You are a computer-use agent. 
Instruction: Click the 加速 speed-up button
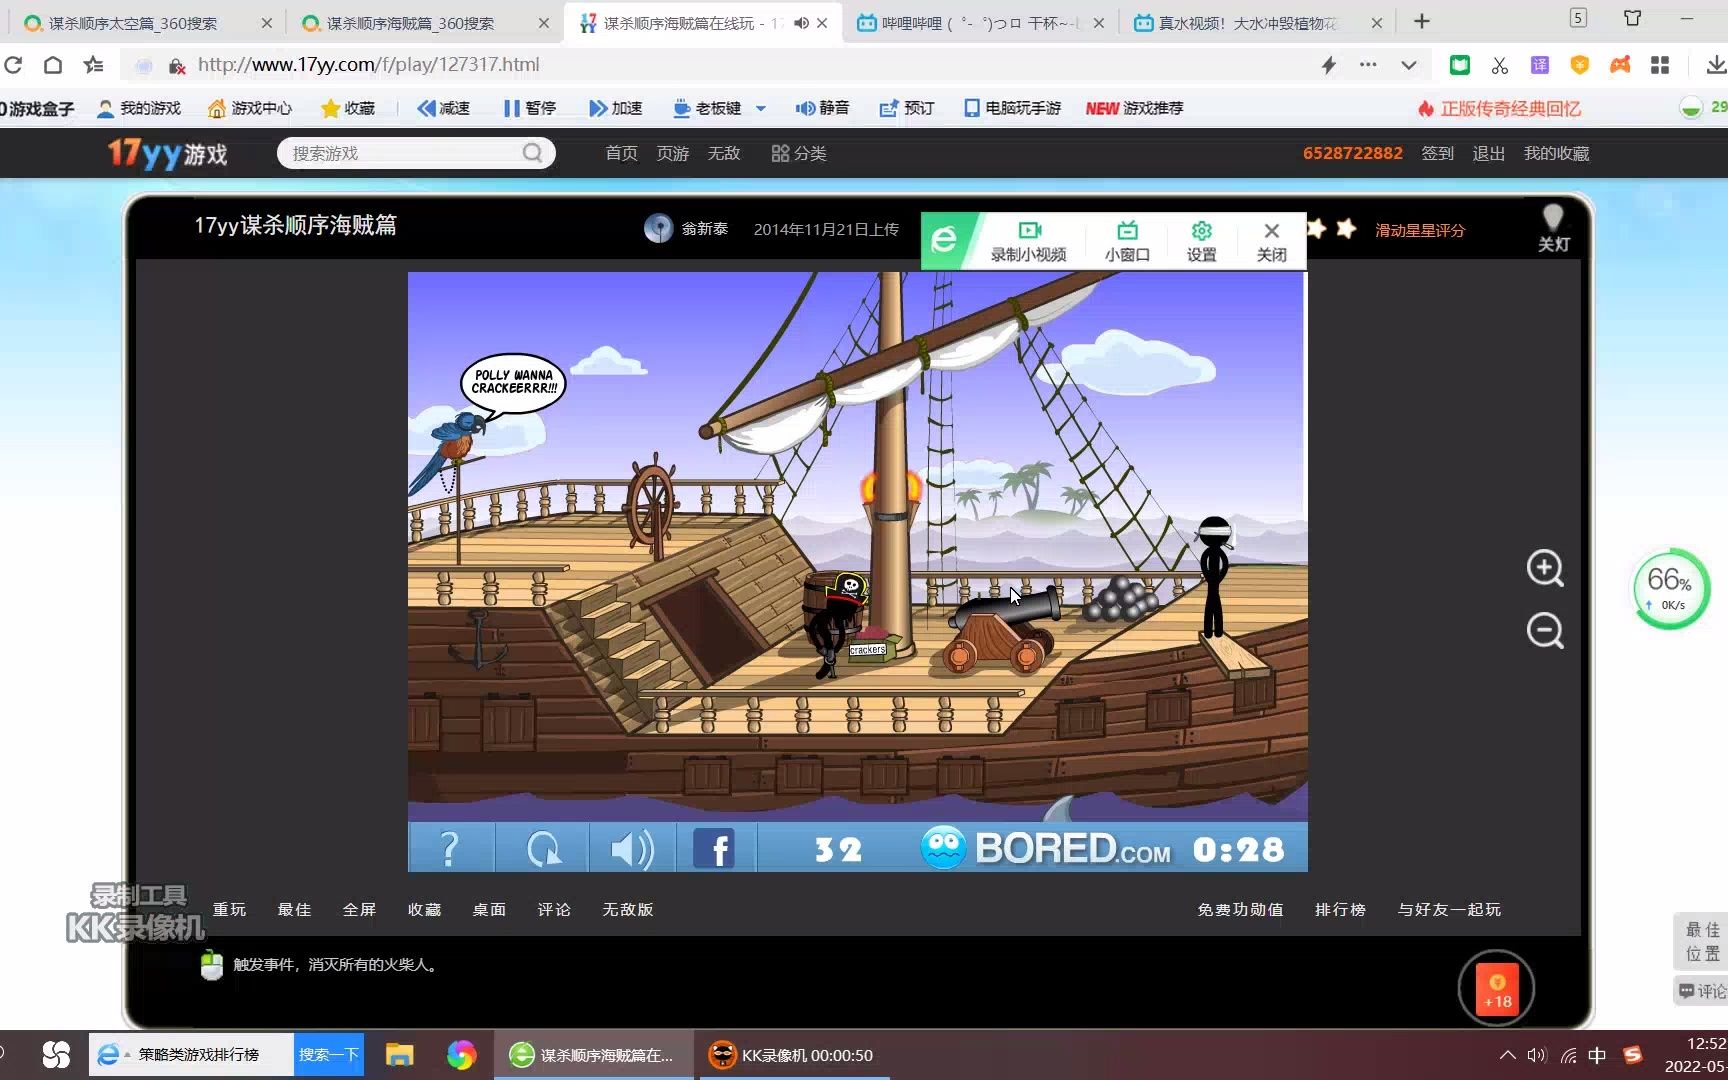pyautogui.click(x=616, y=108)
